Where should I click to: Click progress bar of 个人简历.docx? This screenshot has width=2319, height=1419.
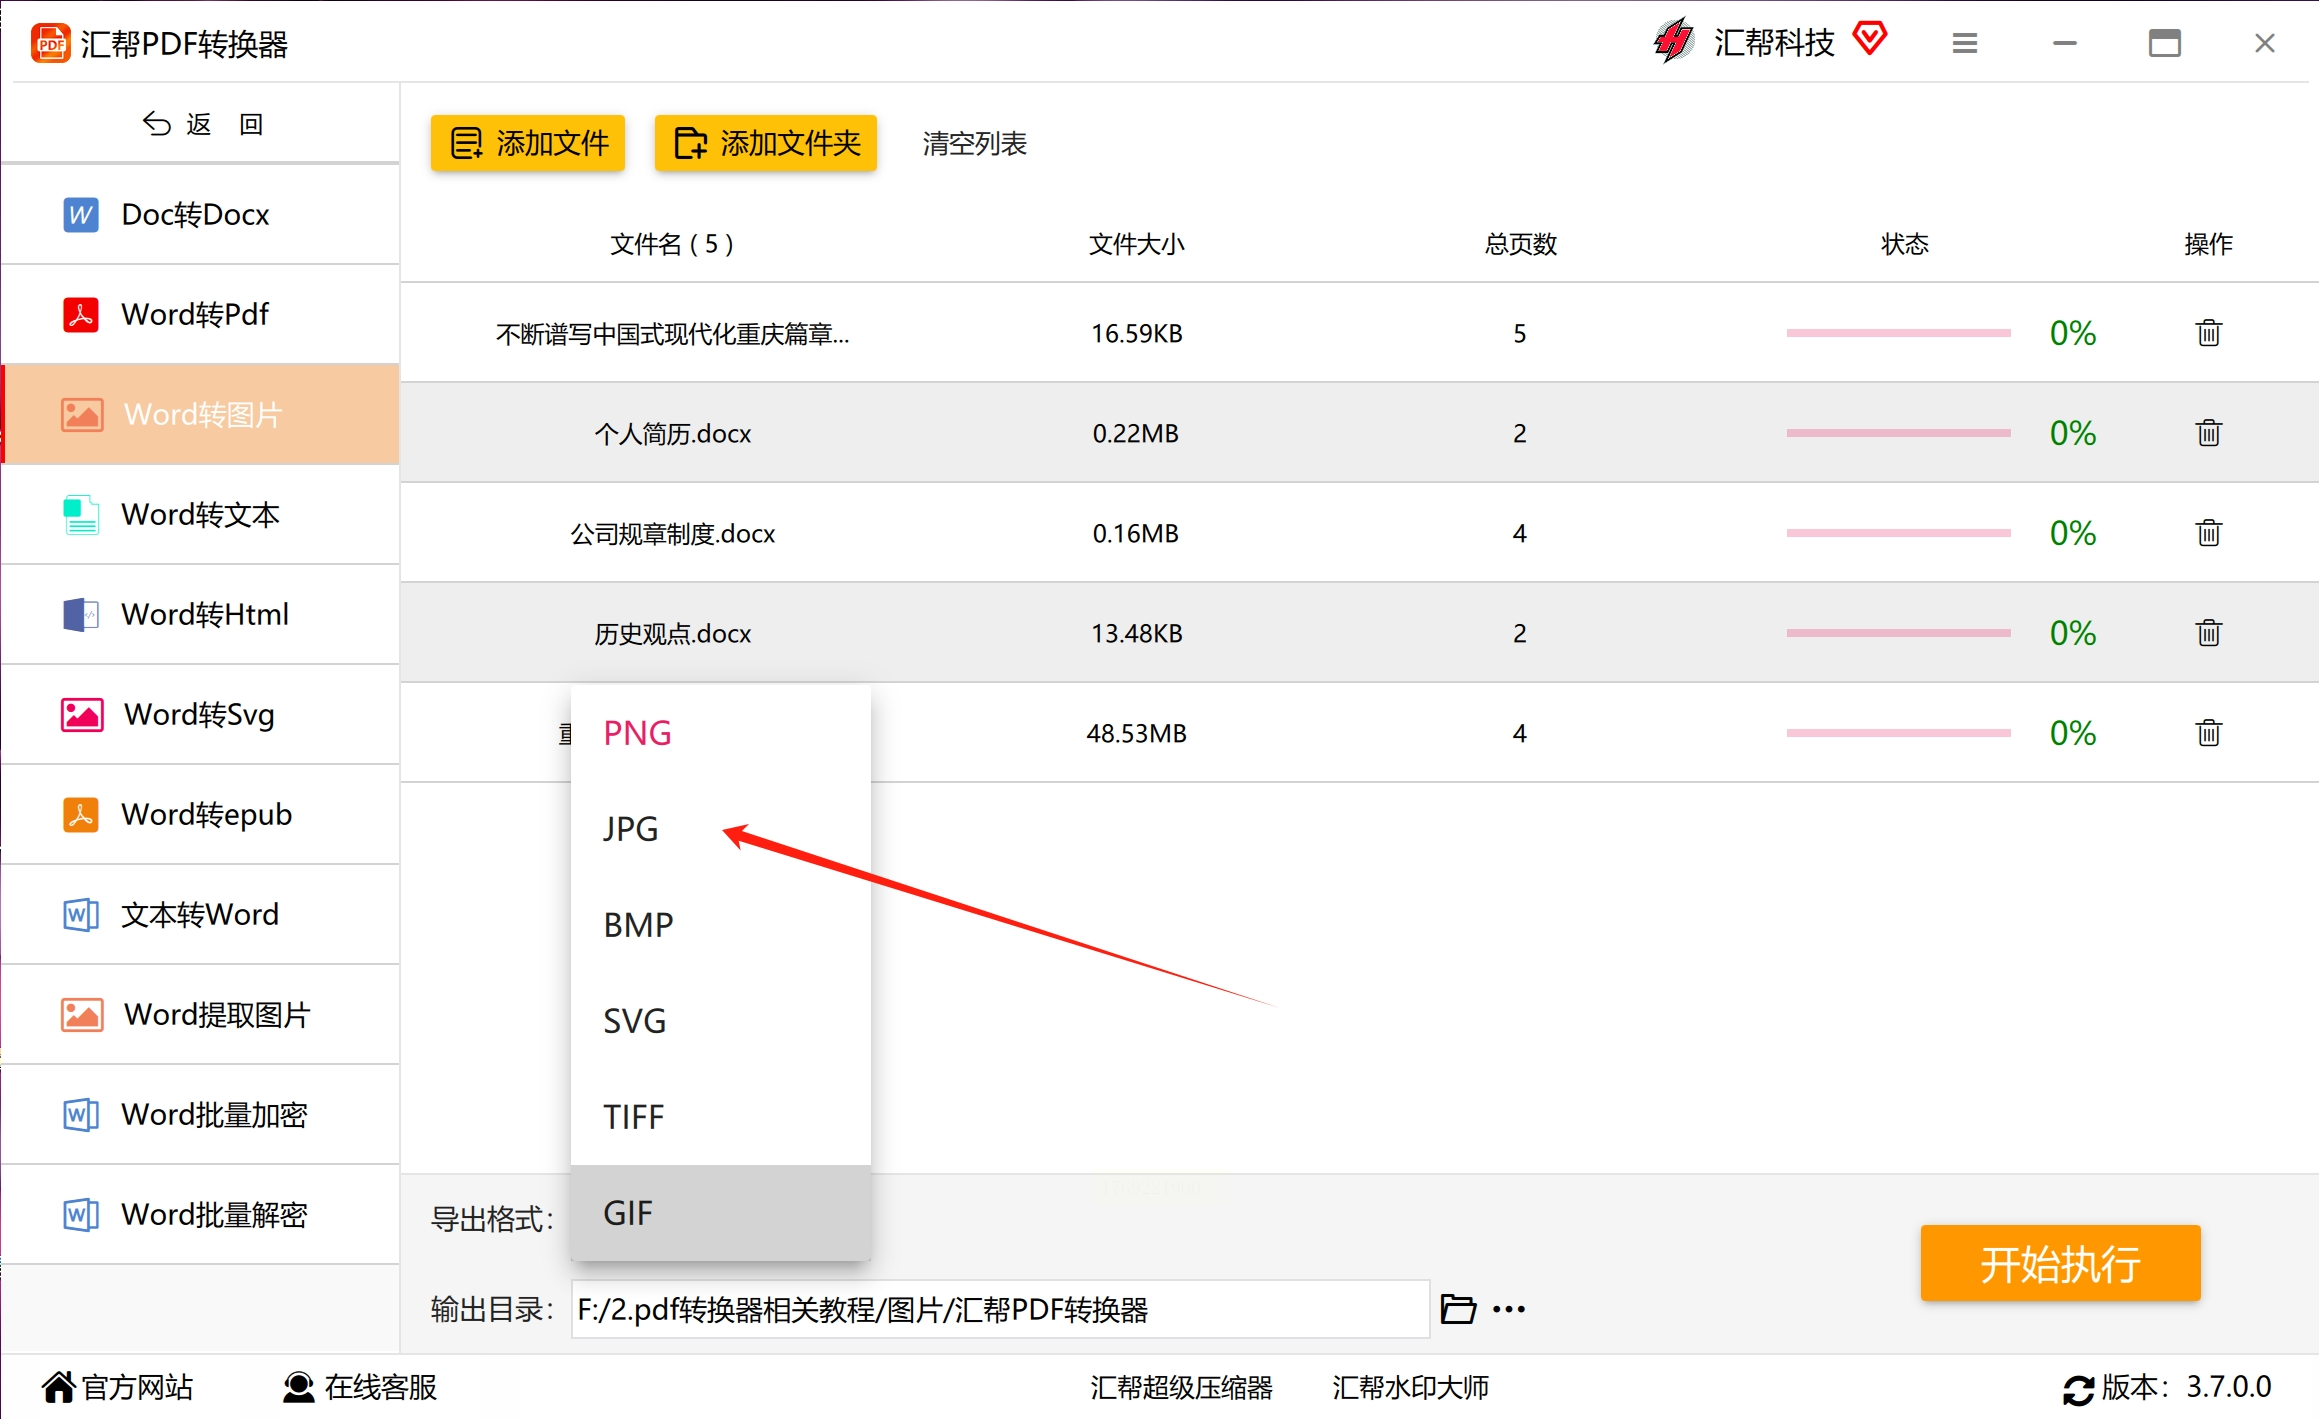click(1897, 433)
